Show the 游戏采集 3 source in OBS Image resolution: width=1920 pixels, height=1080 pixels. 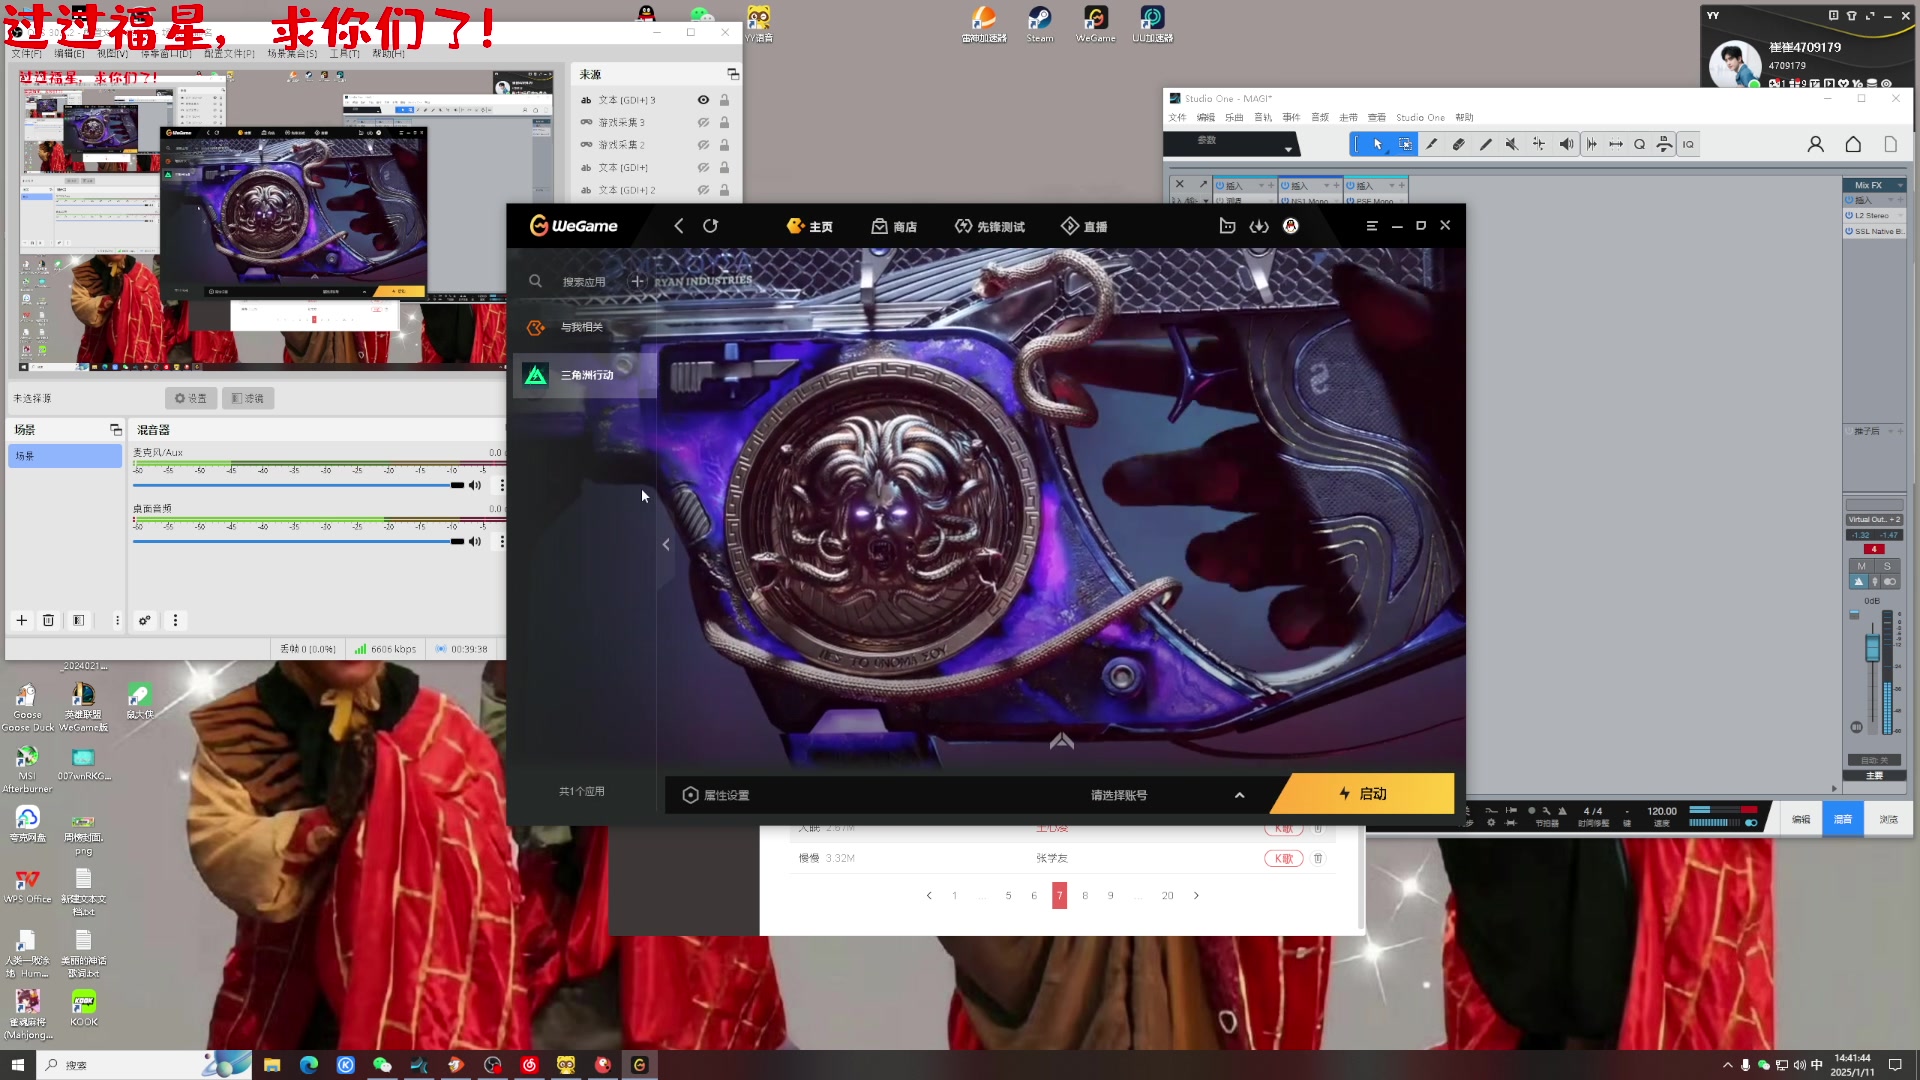703,122
